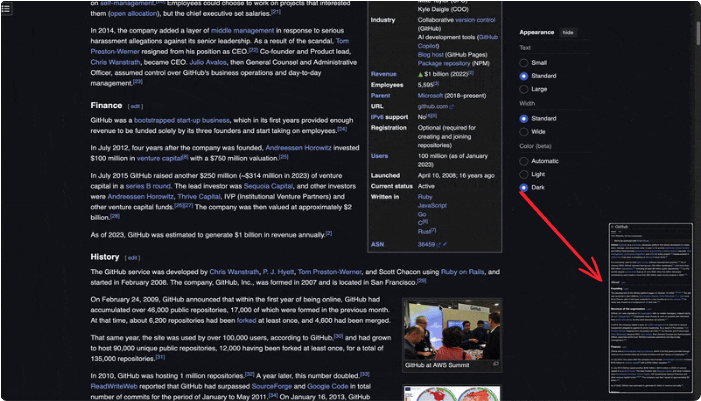The width and height of the screenshot is (701, 401).
Task: Select the Small text size option
Action: [524, 62]
